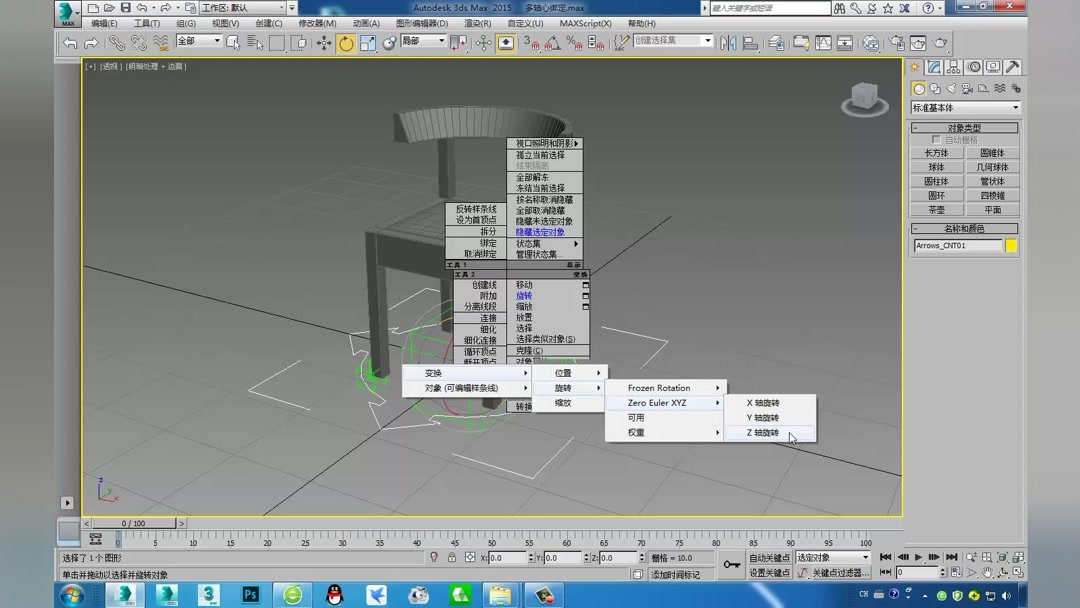Open the Cameras creation category icon

[966, 88]
